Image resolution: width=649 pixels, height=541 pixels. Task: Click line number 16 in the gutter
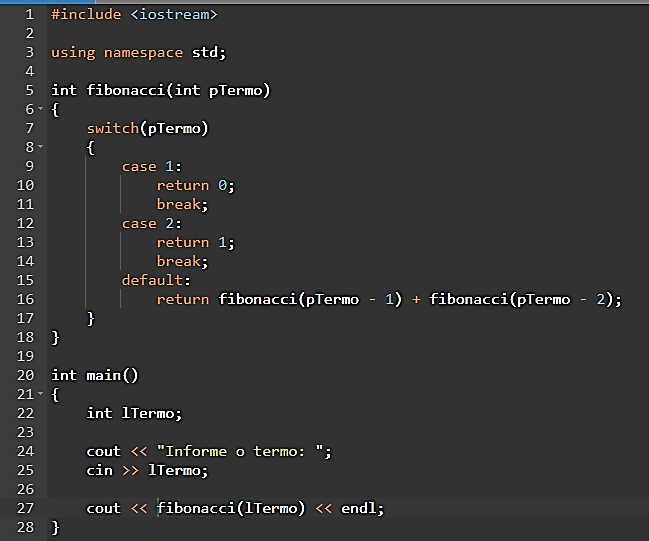click(25, 299)
